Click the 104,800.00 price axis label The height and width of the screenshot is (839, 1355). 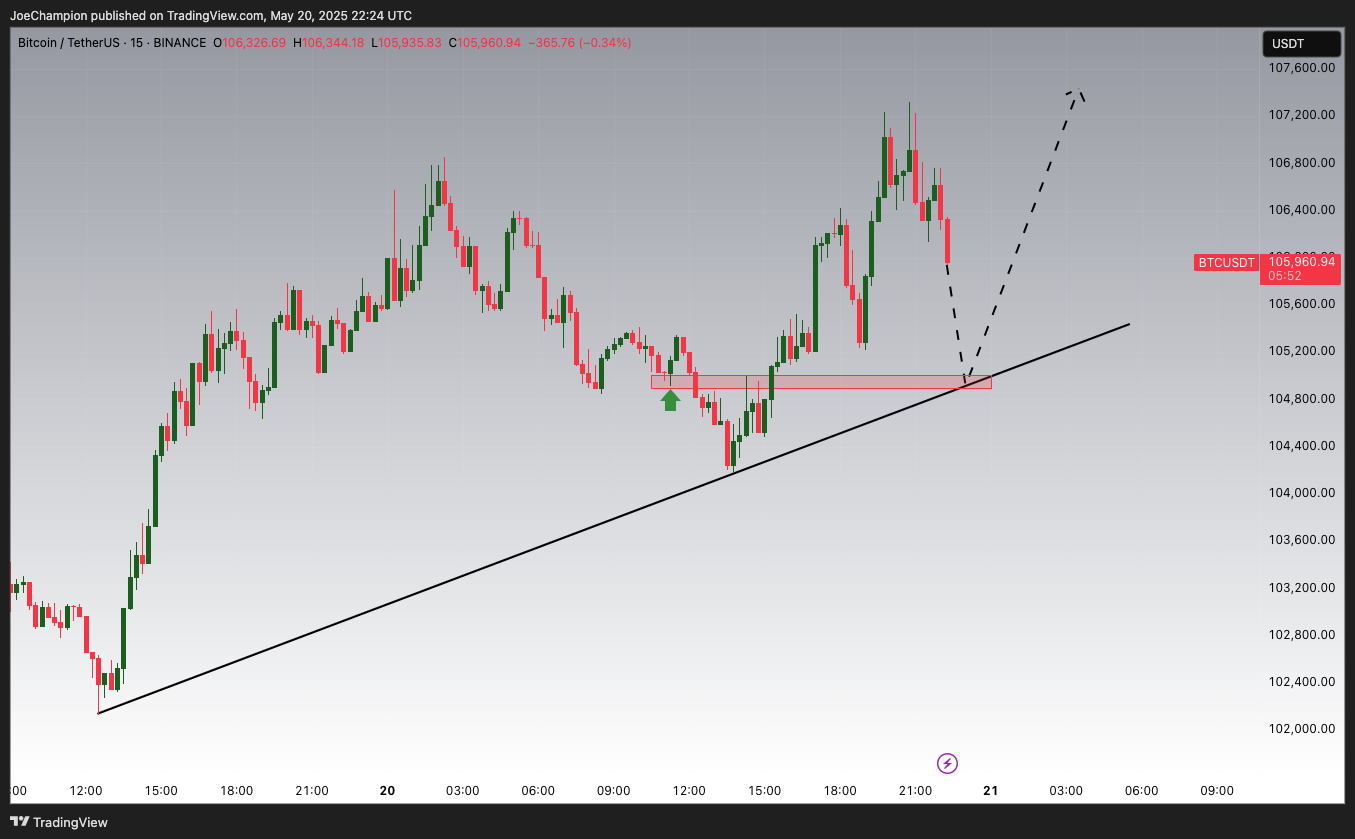click(x=1301, y=399)
